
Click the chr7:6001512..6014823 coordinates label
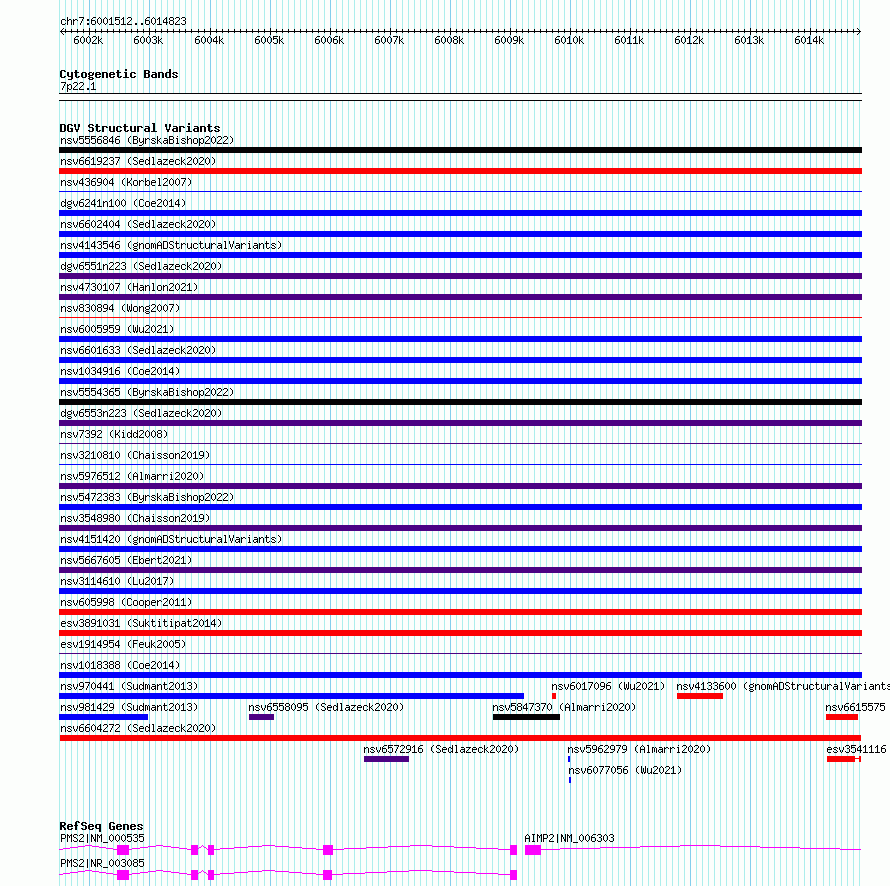(123, 21)
